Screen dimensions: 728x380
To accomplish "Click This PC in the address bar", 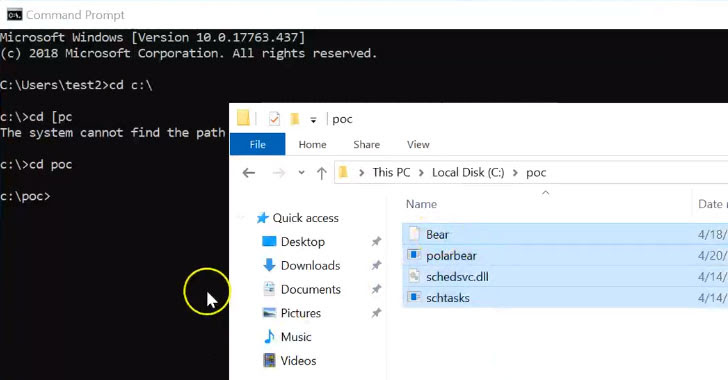I will (x=391, y=173).
